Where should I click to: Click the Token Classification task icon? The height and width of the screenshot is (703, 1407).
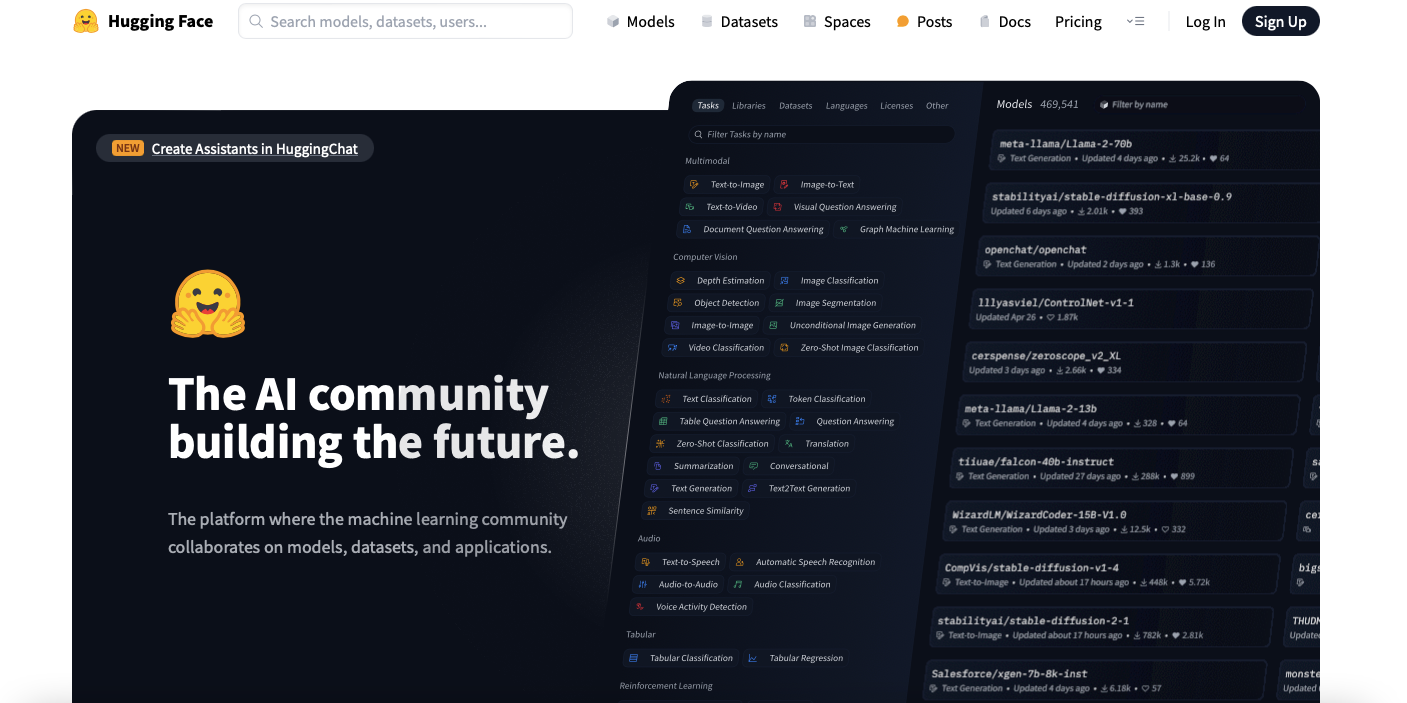pos(772,399)
